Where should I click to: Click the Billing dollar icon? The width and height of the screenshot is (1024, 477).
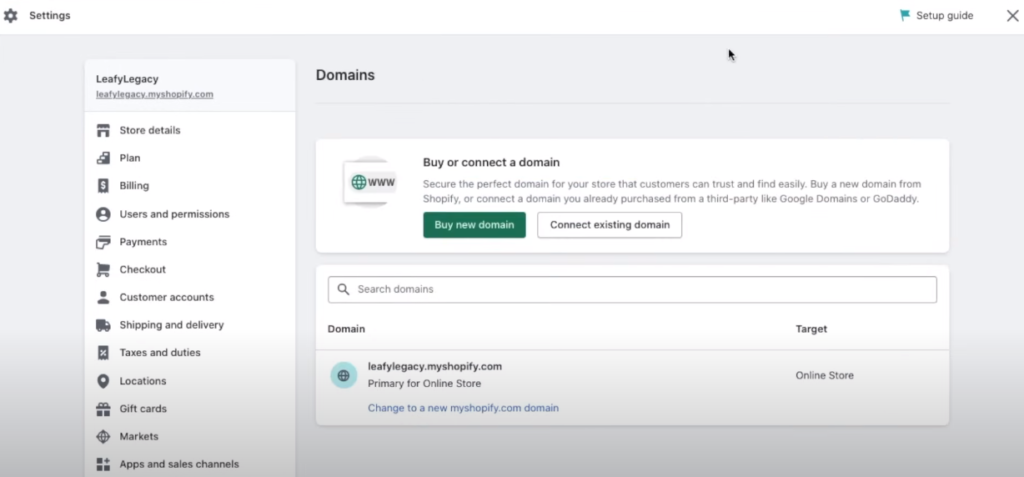pos(103,186)
